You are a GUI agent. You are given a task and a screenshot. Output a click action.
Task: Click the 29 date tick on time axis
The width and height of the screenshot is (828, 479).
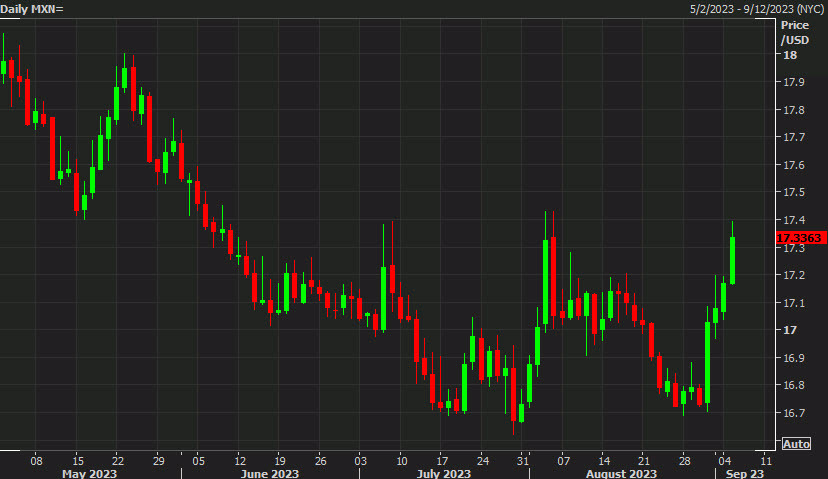coord(158,461)
